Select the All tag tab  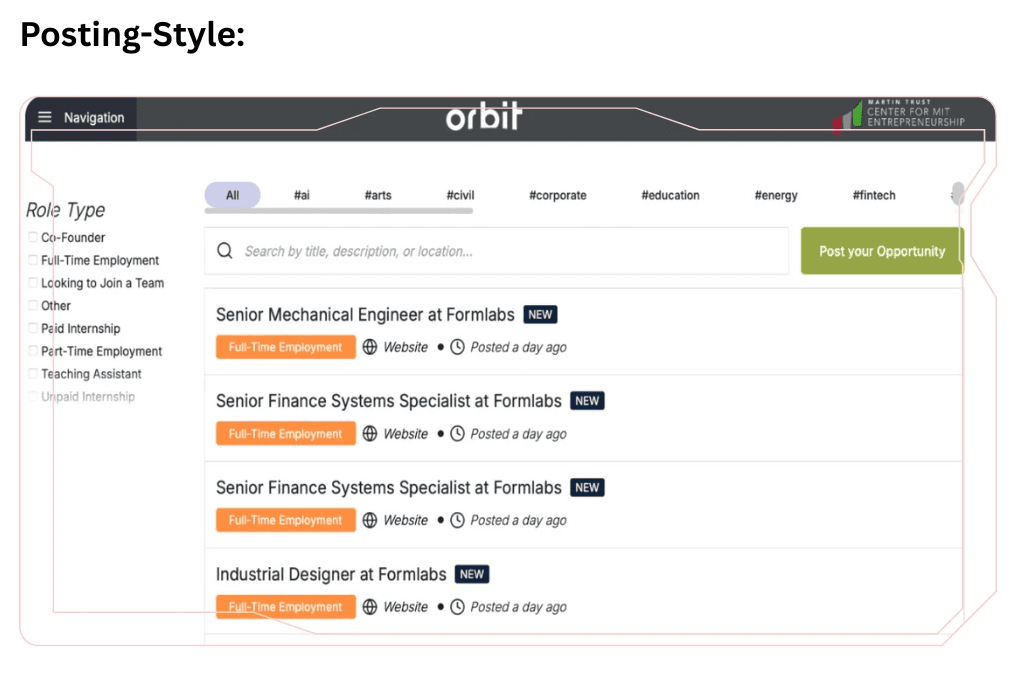tap(232, 195)
